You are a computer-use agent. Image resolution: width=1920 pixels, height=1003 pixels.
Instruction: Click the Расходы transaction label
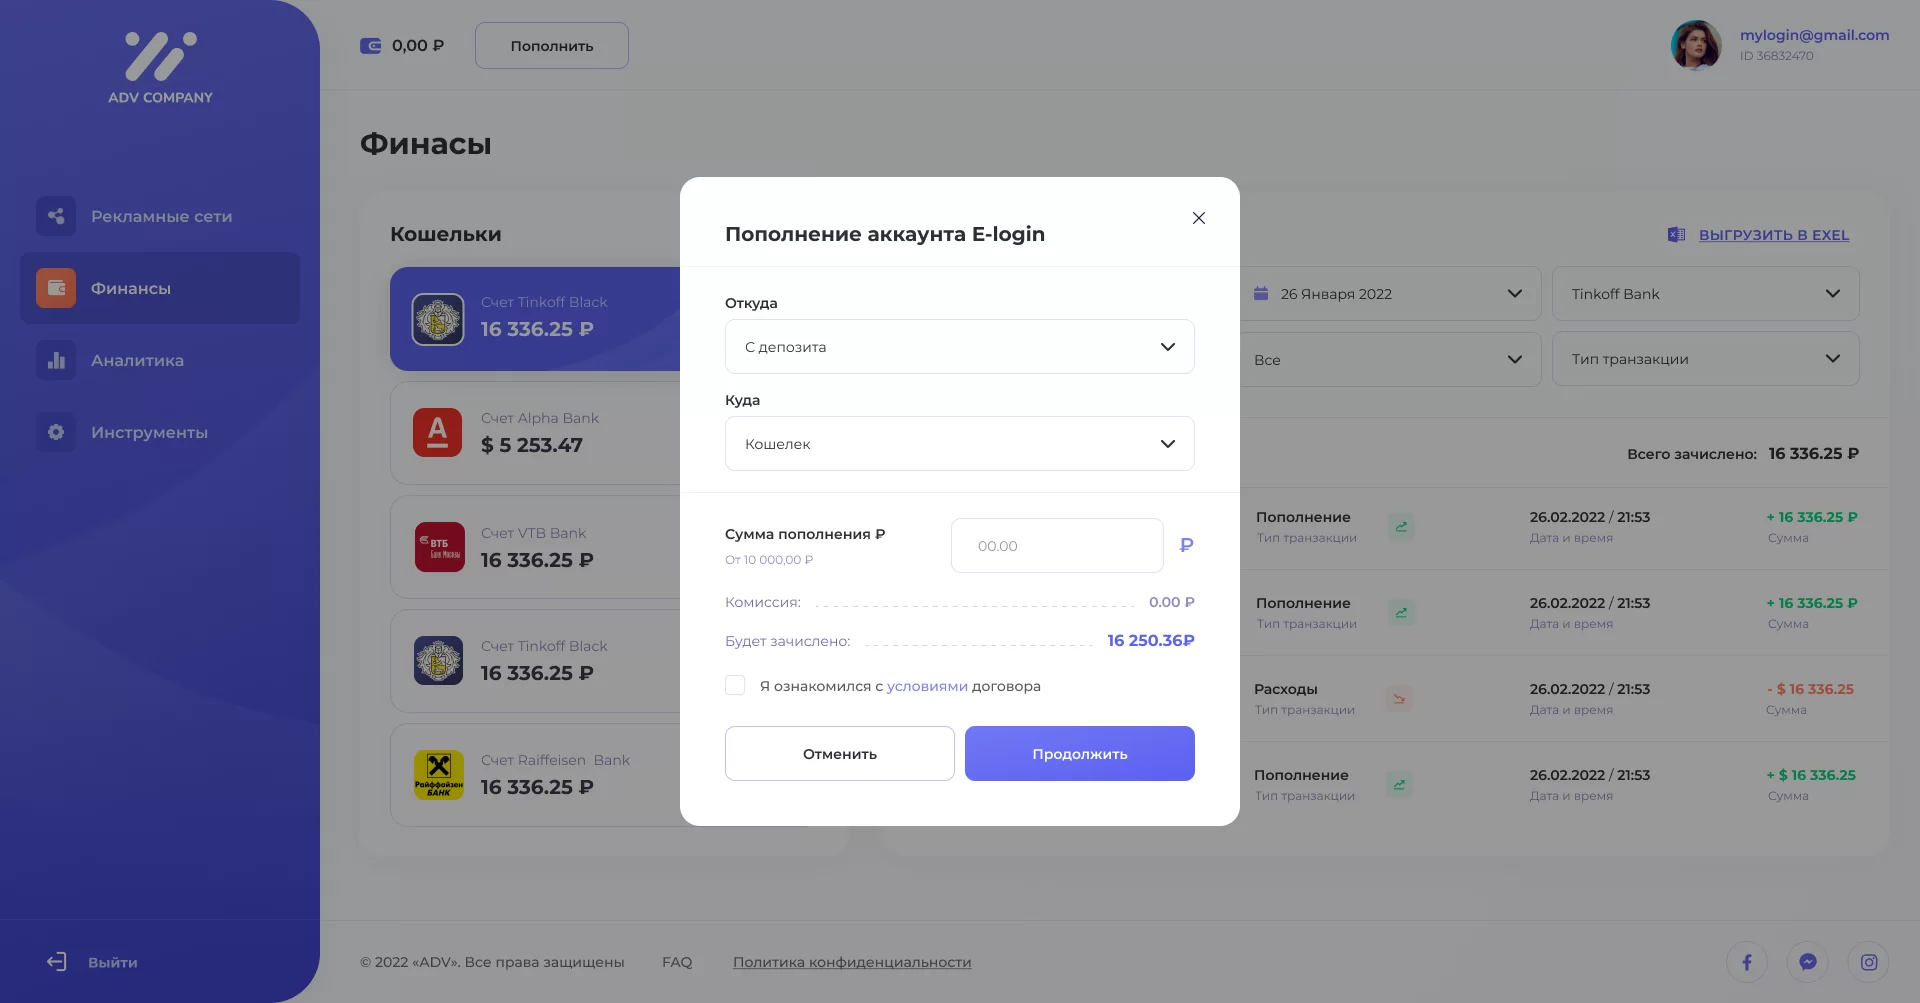click(x=1286, y=689)
